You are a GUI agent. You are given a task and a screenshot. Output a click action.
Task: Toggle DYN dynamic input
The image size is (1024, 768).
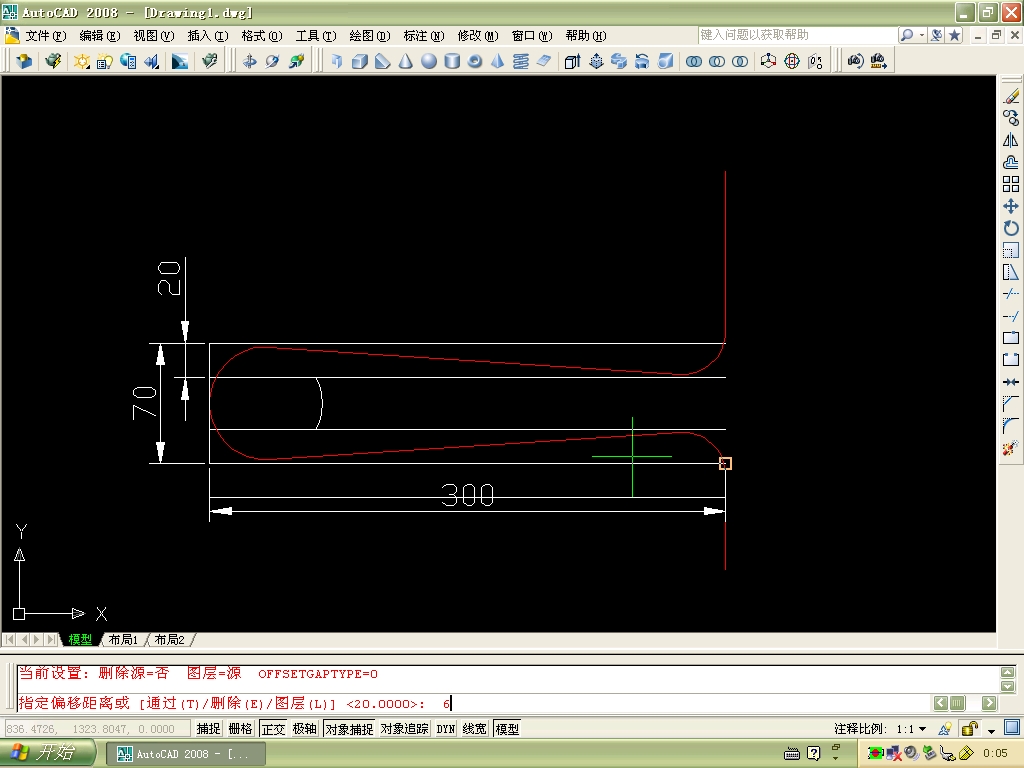pos(445,728)
